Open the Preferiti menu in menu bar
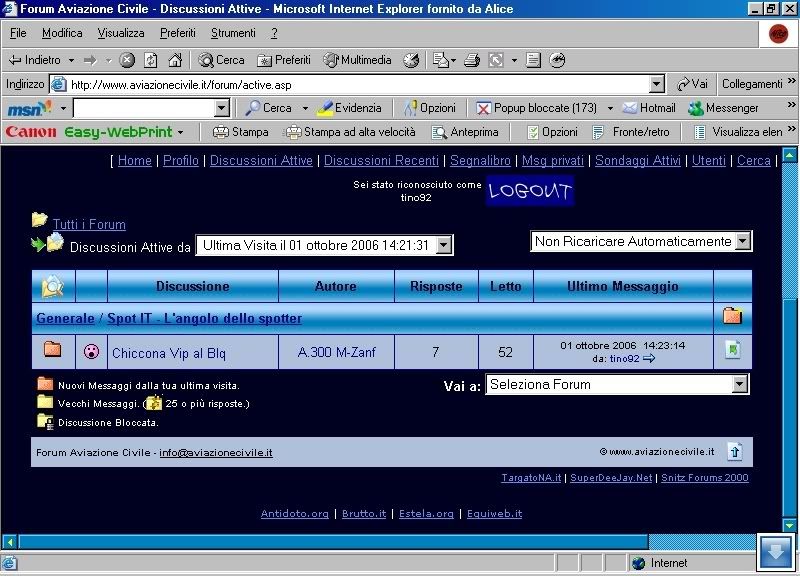800x576 pixels. click(x=178, y=33)
